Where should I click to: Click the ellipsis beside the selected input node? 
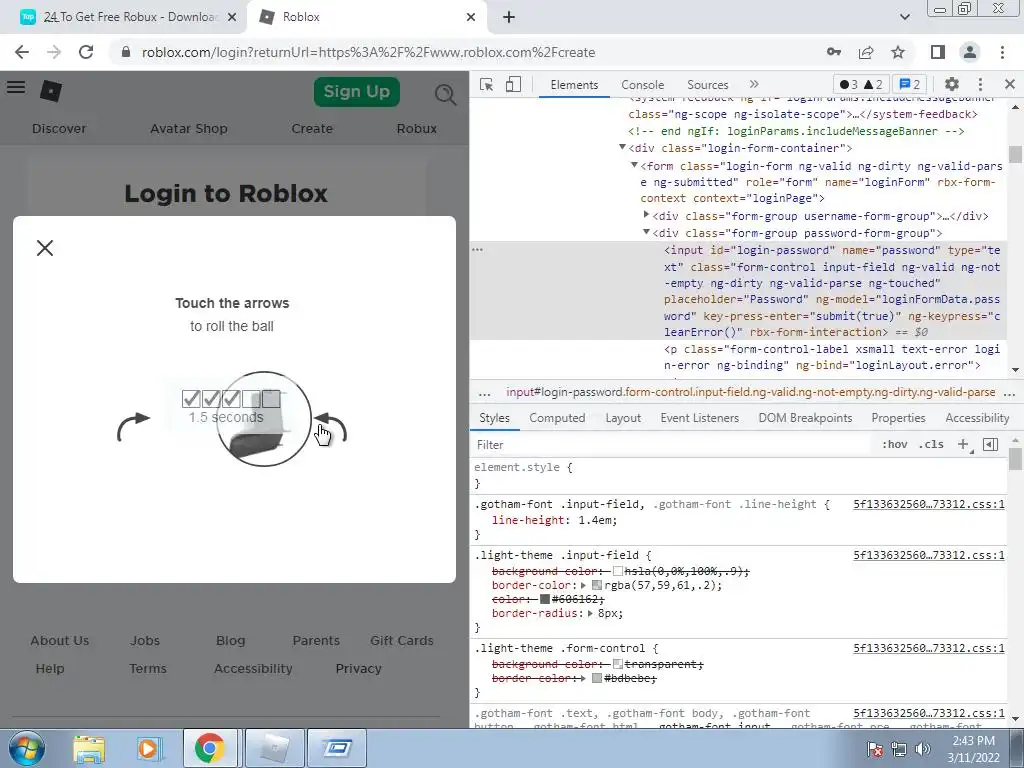tap(477, 249)
